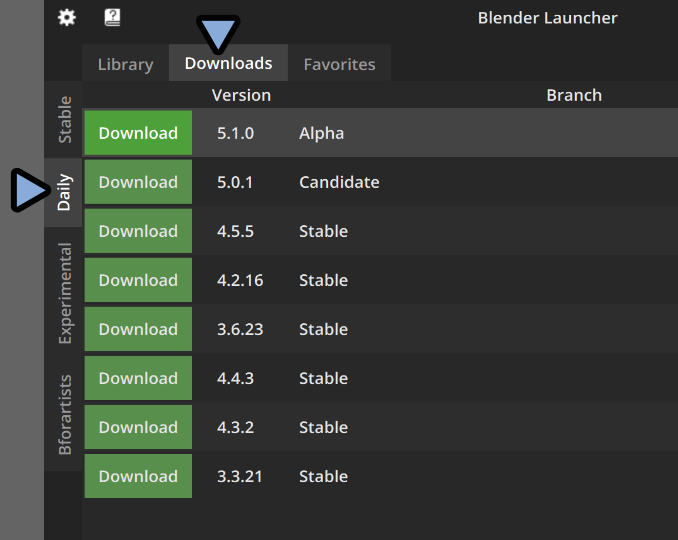
Task: Download Blender 3.6.23 Stable
Action: 138,329
